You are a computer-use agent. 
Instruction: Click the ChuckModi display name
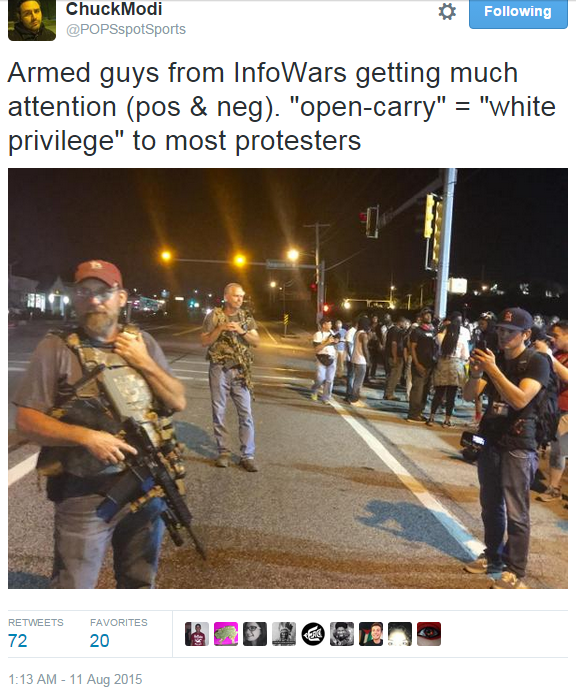(x=114, y=9)
